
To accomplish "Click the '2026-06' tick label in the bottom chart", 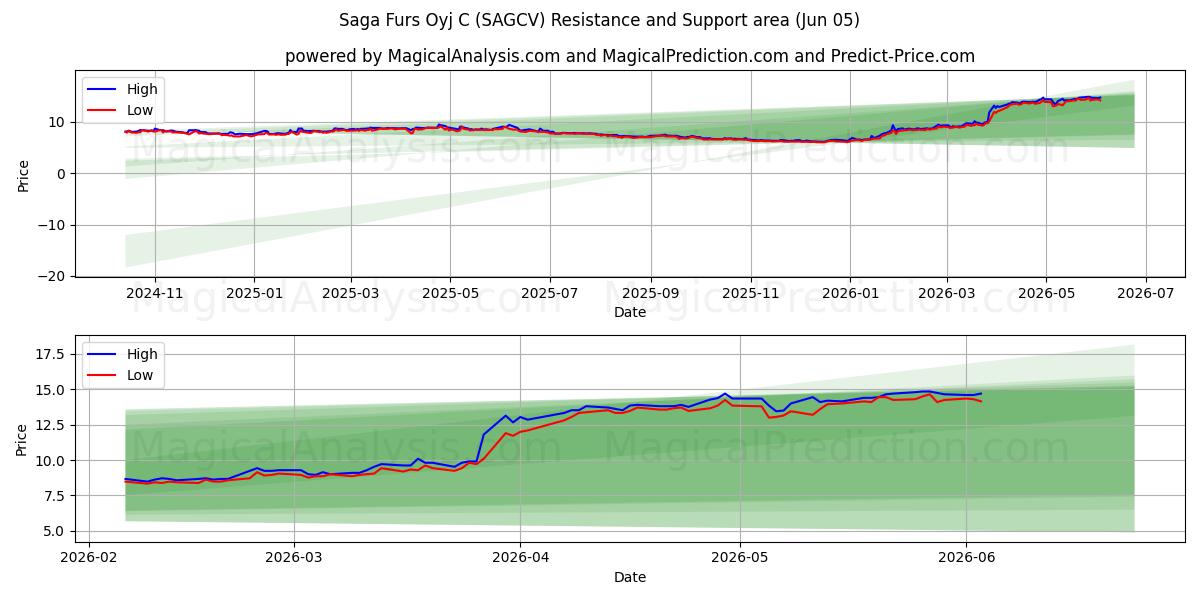I will point(966,558).
